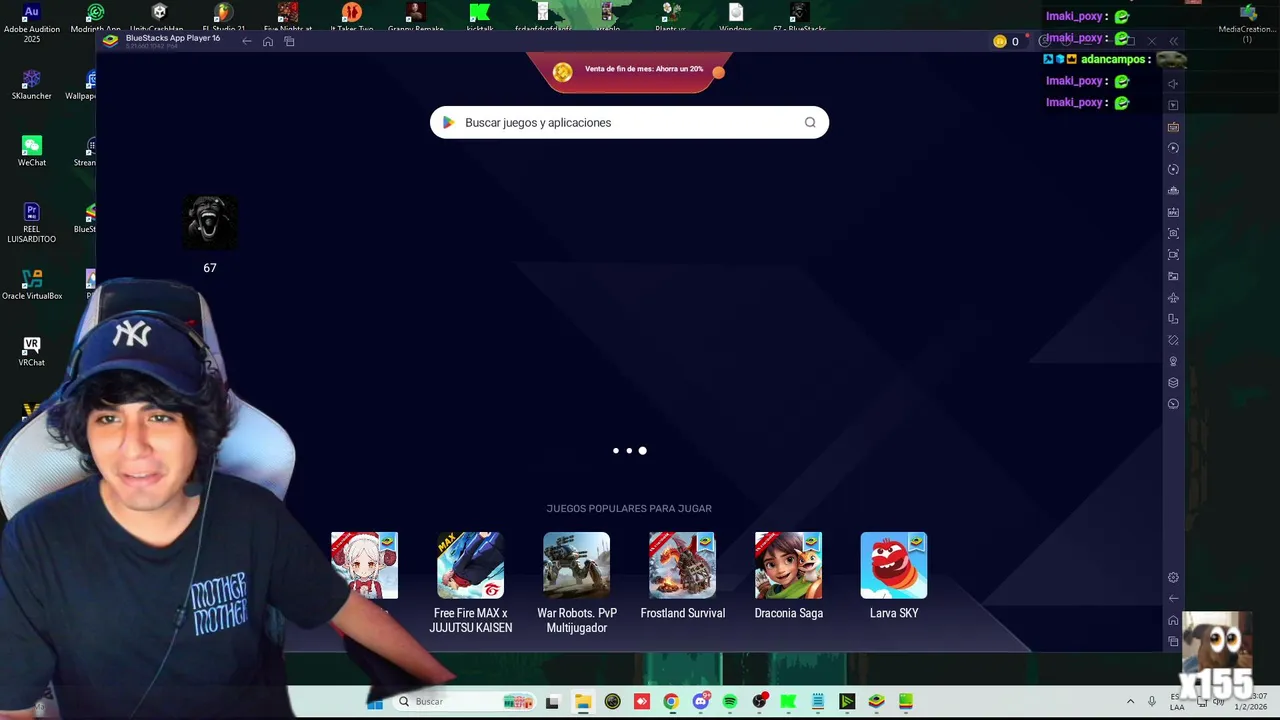The width and height of the screenshot is (1280, 720).
Task: Click the round dial icon below the layers icon
Action: click(1173, 404)
